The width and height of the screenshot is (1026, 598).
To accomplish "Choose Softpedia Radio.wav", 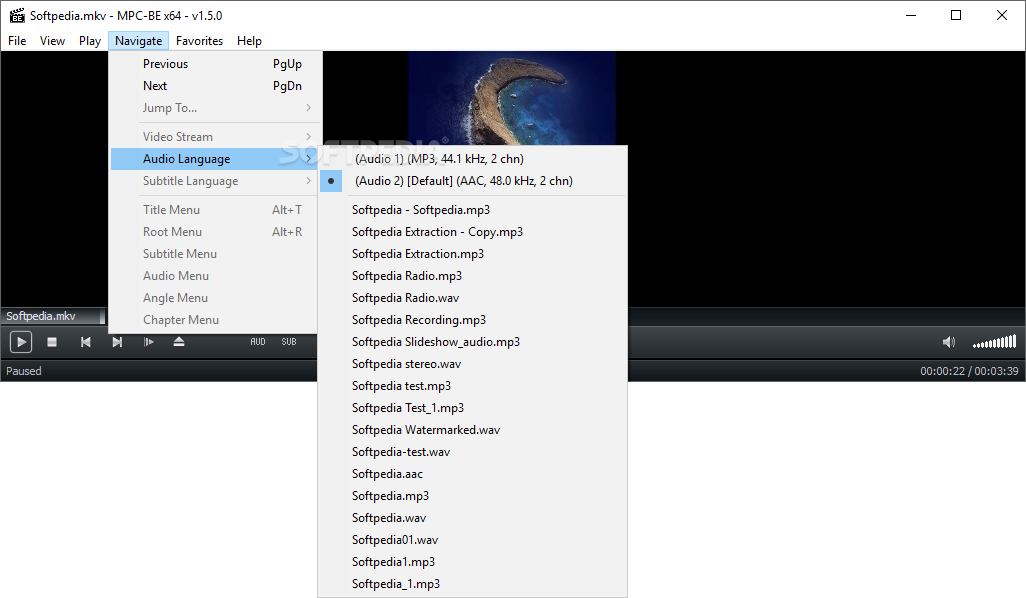I will tap(472, 298).
